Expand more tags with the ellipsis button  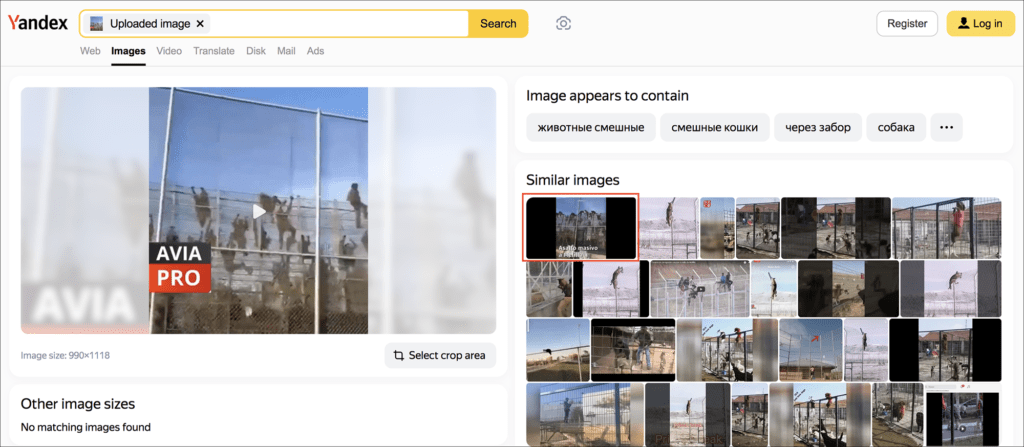[947, 127]
